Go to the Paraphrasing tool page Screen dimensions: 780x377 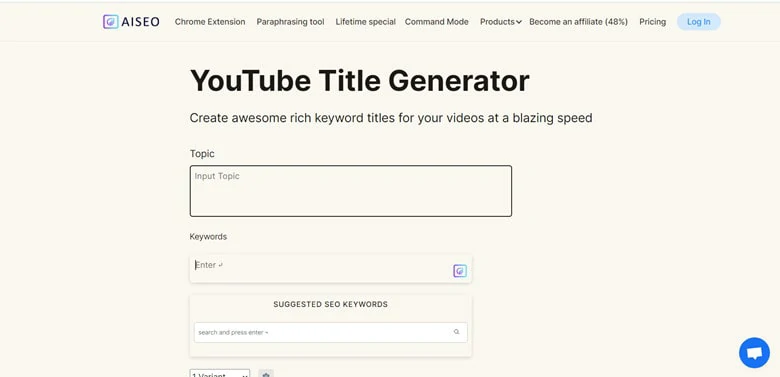click(x=291, y=22)
